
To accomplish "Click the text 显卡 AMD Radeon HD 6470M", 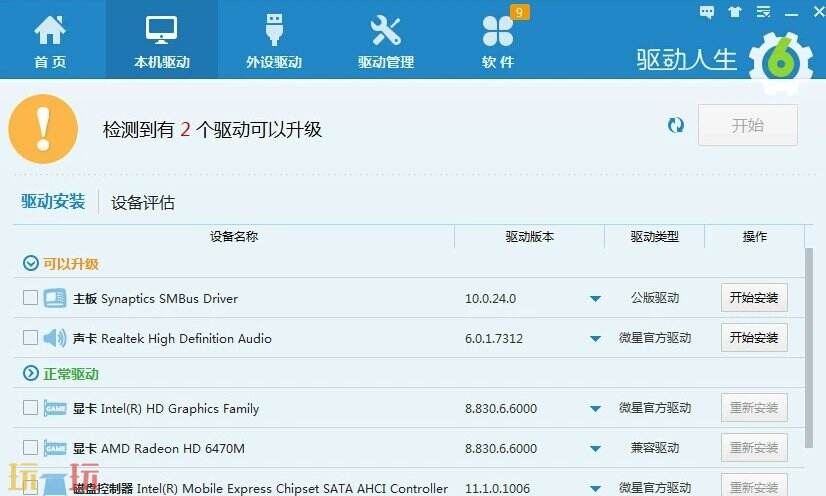I will [159, 449].
